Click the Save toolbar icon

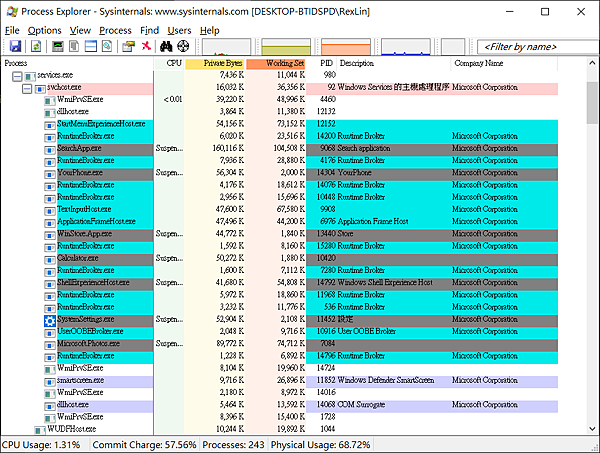(x=15, y=46)
